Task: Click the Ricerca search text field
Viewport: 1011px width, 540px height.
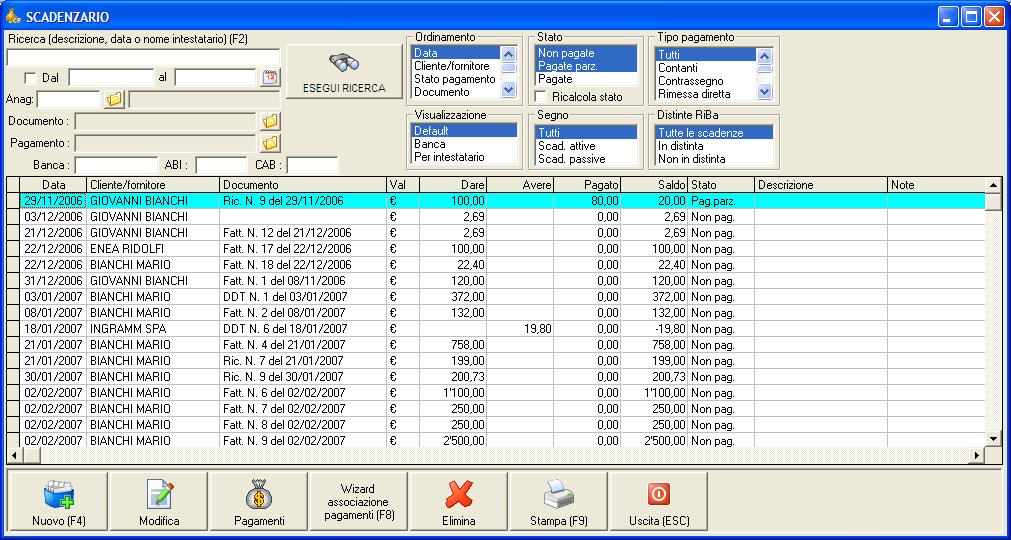Action: tap(143, 57)
